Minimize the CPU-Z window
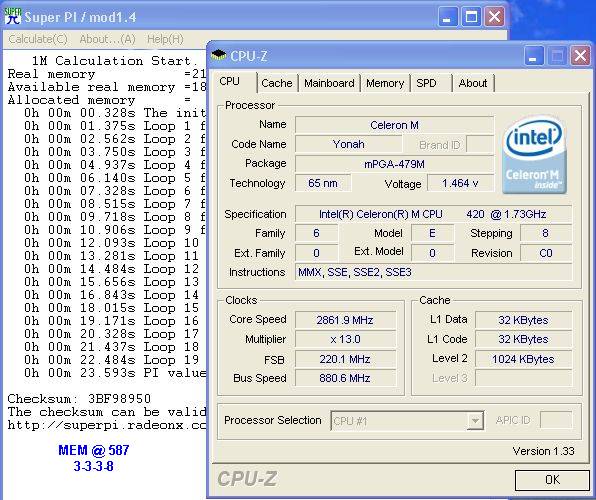 [533, 56]
